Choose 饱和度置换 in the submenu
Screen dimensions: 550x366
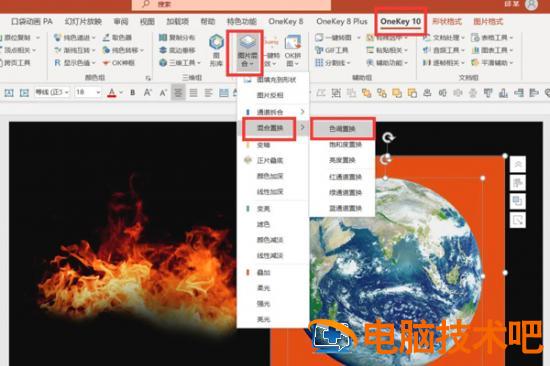point(342,145)
